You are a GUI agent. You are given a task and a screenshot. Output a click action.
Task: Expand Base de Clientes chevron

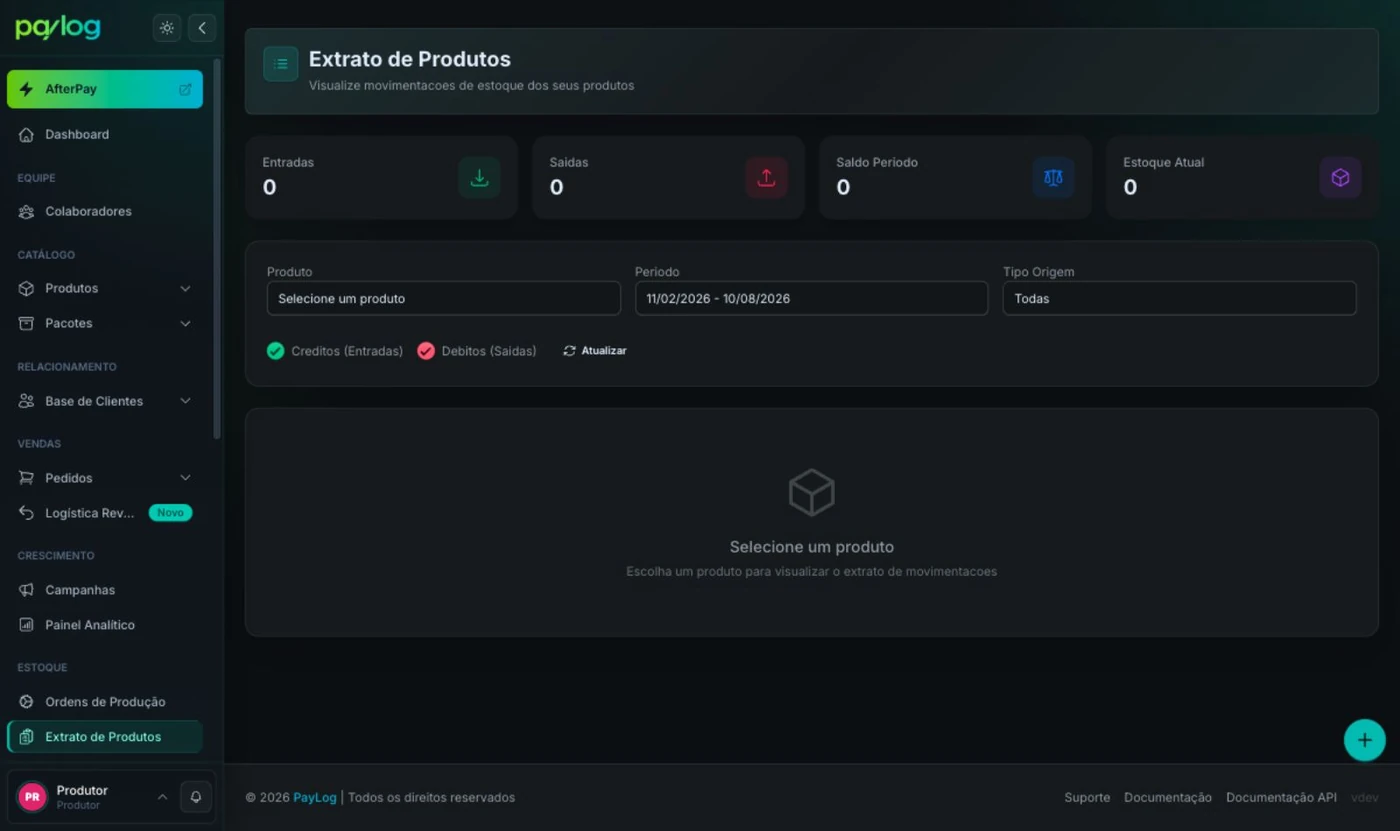185,401
